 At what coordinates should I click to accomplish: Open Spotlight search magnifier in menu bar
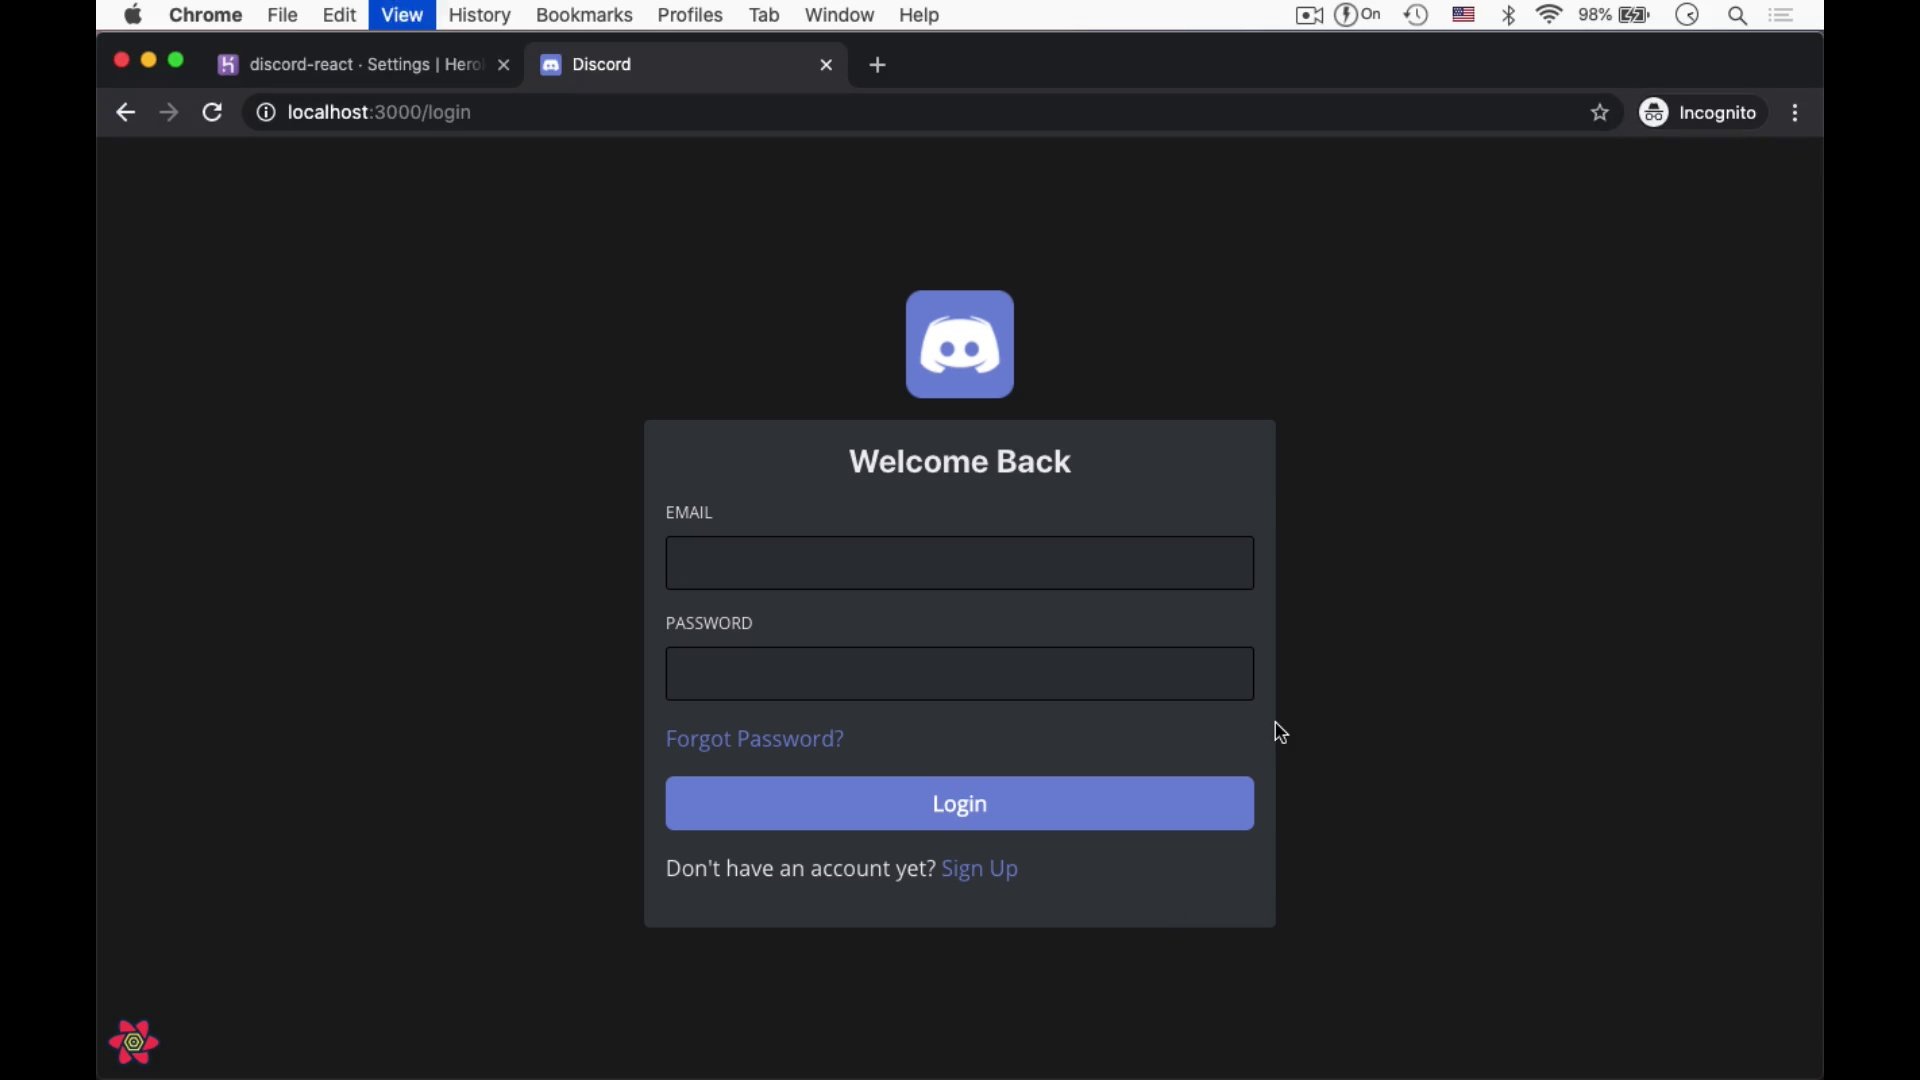1737,15
